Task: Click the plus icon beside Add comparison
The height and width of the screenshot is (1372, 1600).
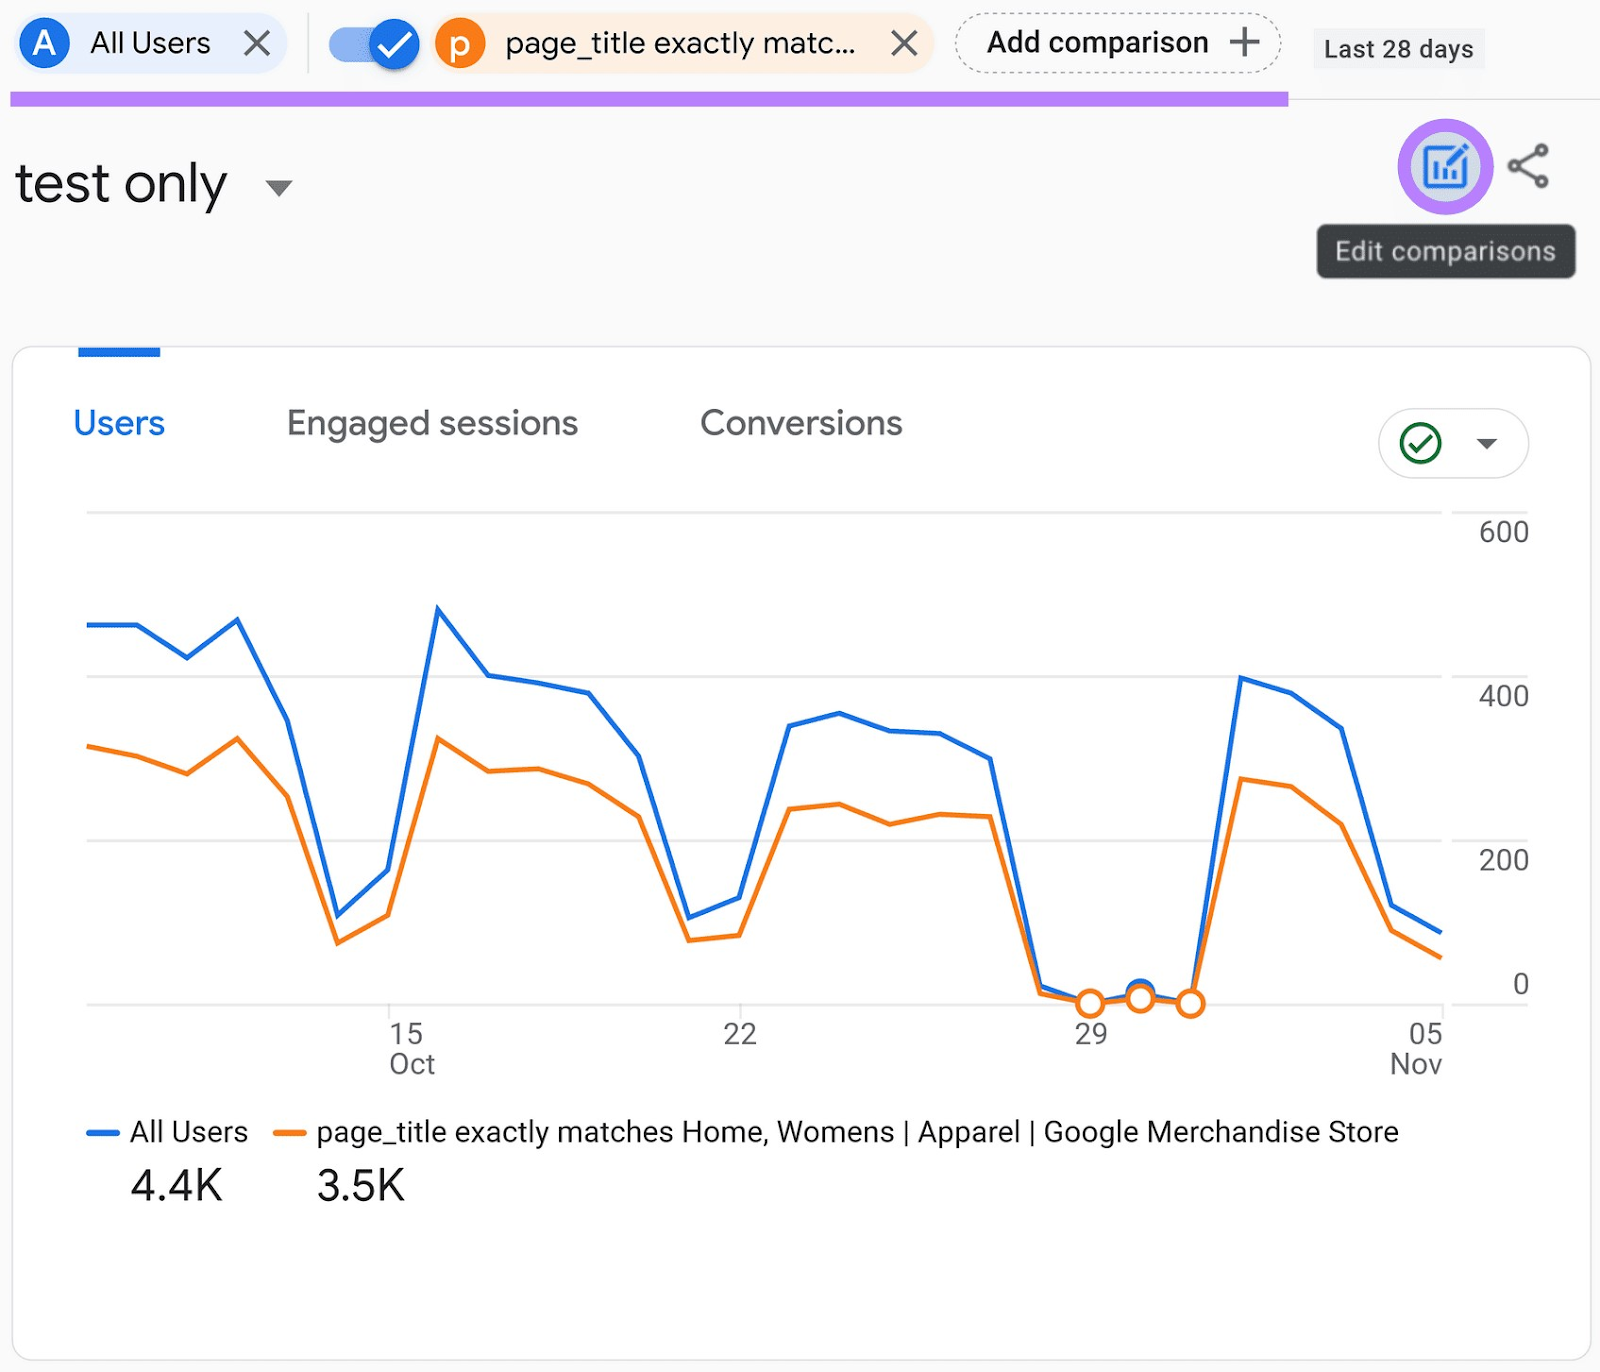Action: point(1245,42)
